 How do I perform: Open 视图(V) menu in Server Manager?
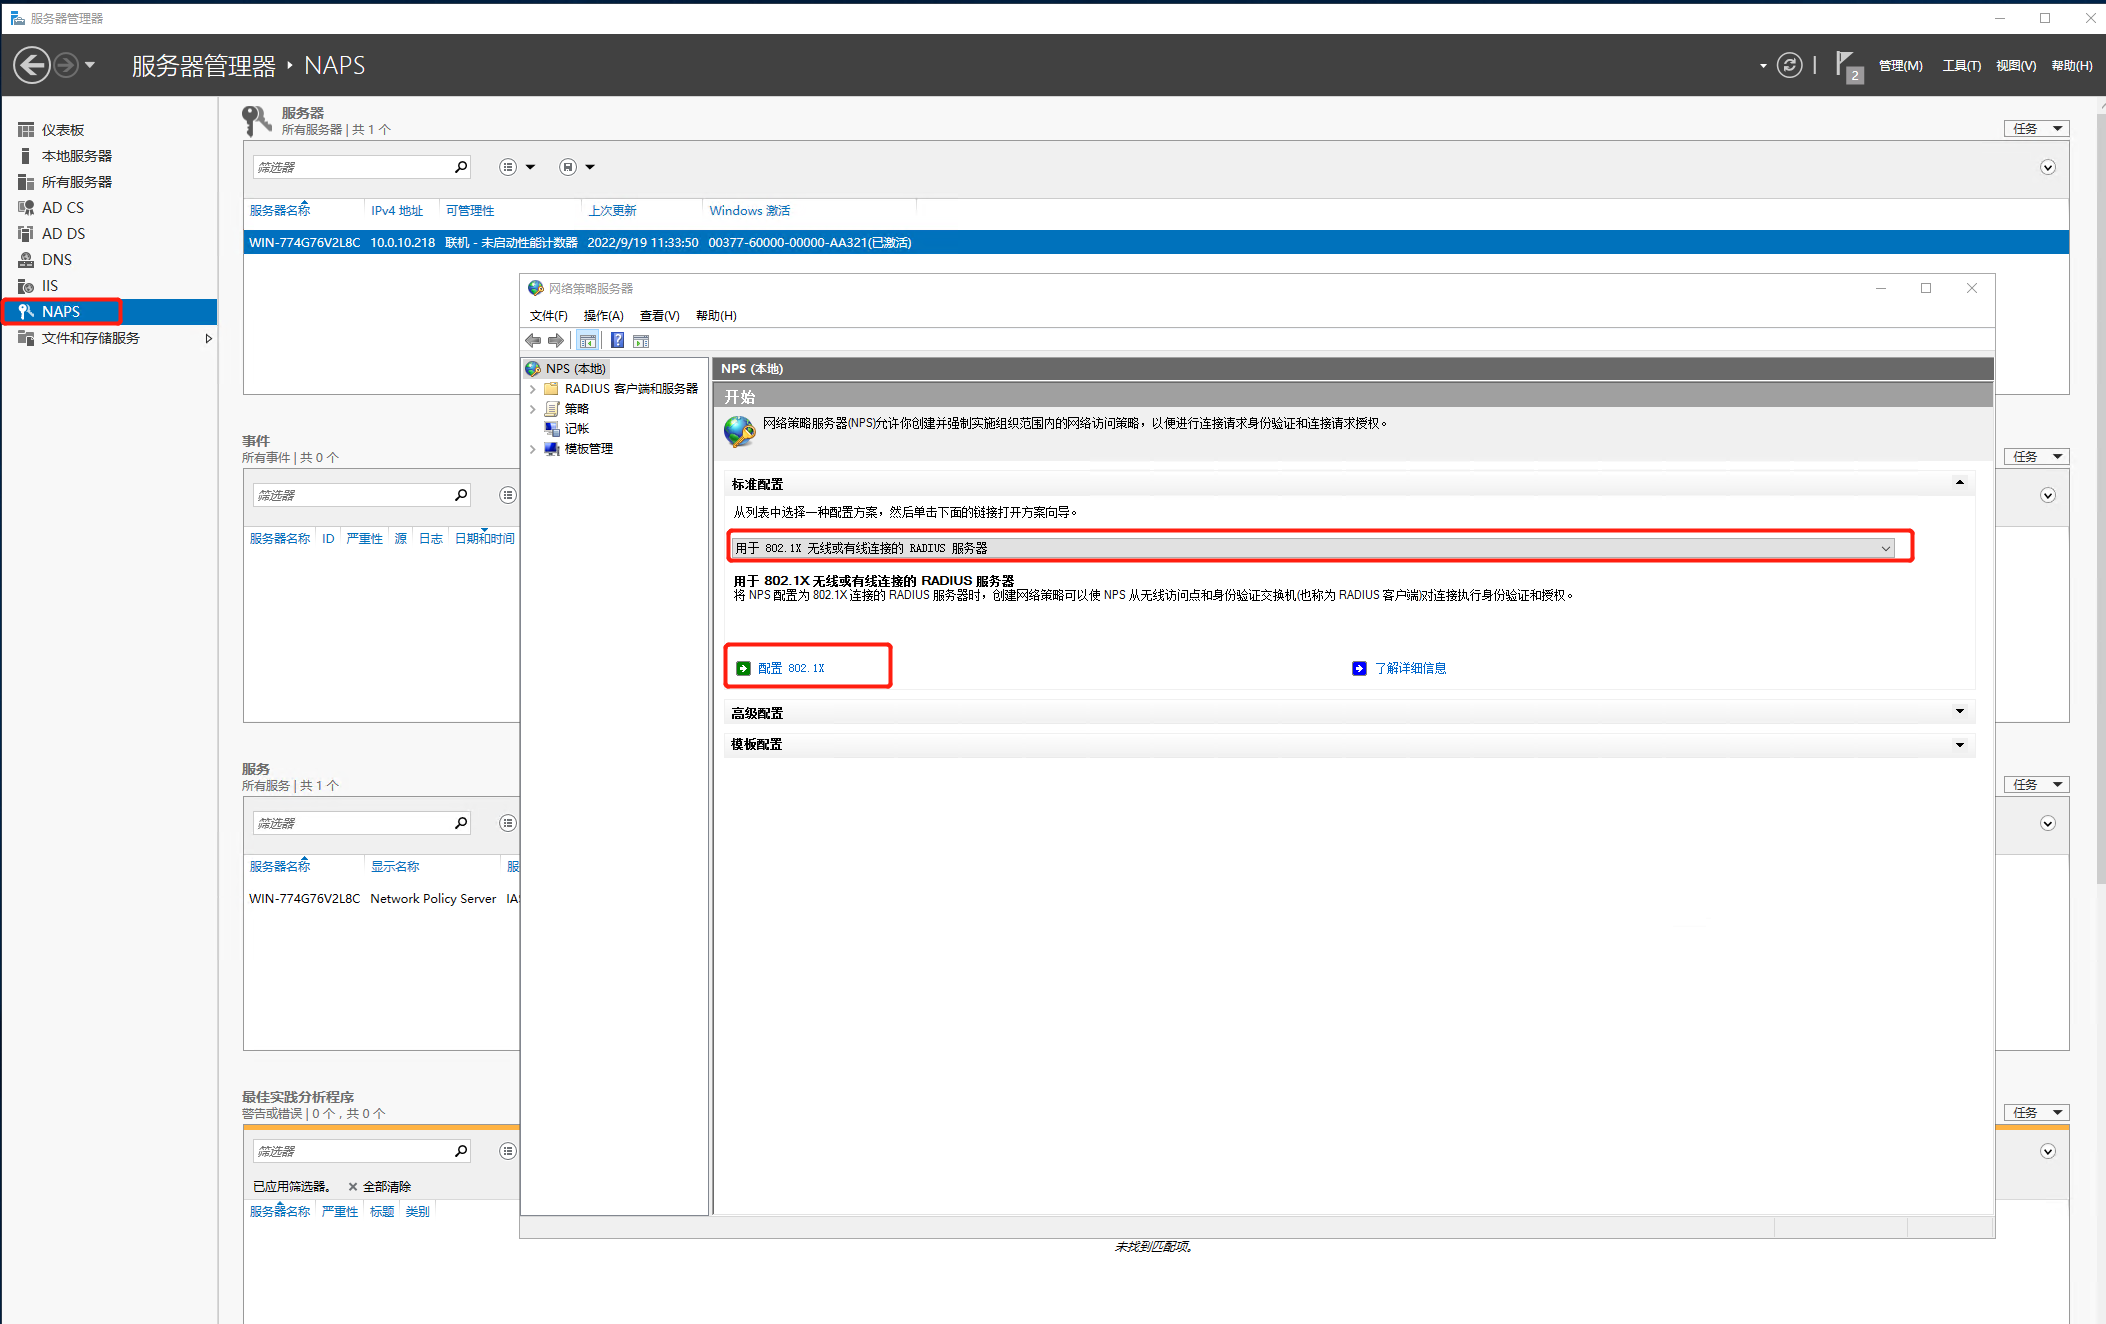click(x=2015, y=66)
